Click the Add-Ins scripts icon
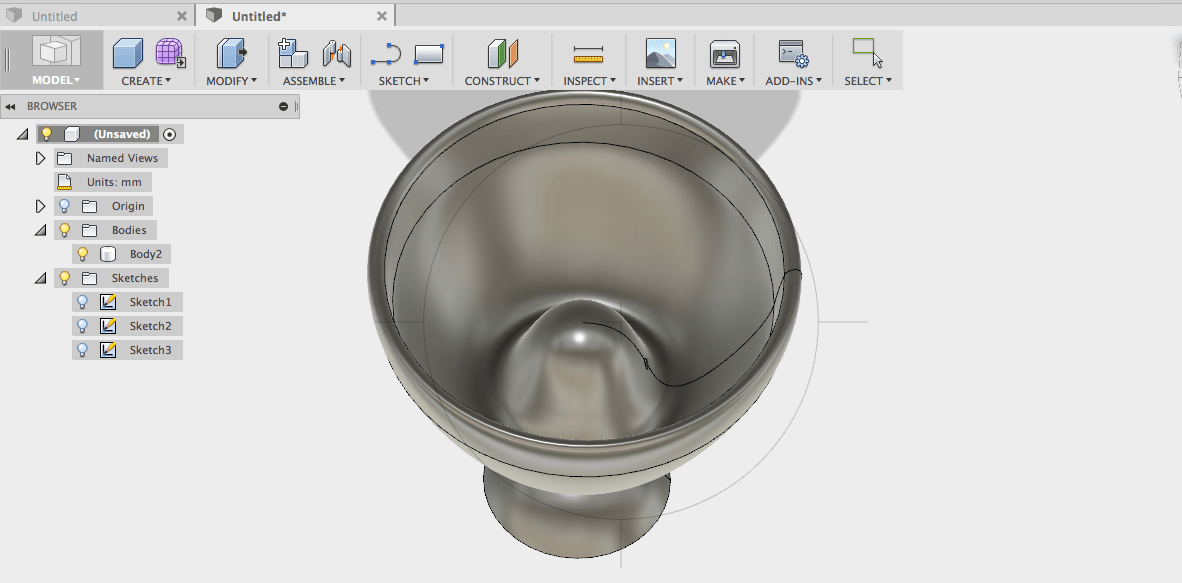The width and height of the screenshot is (1182, 583). 793,54
